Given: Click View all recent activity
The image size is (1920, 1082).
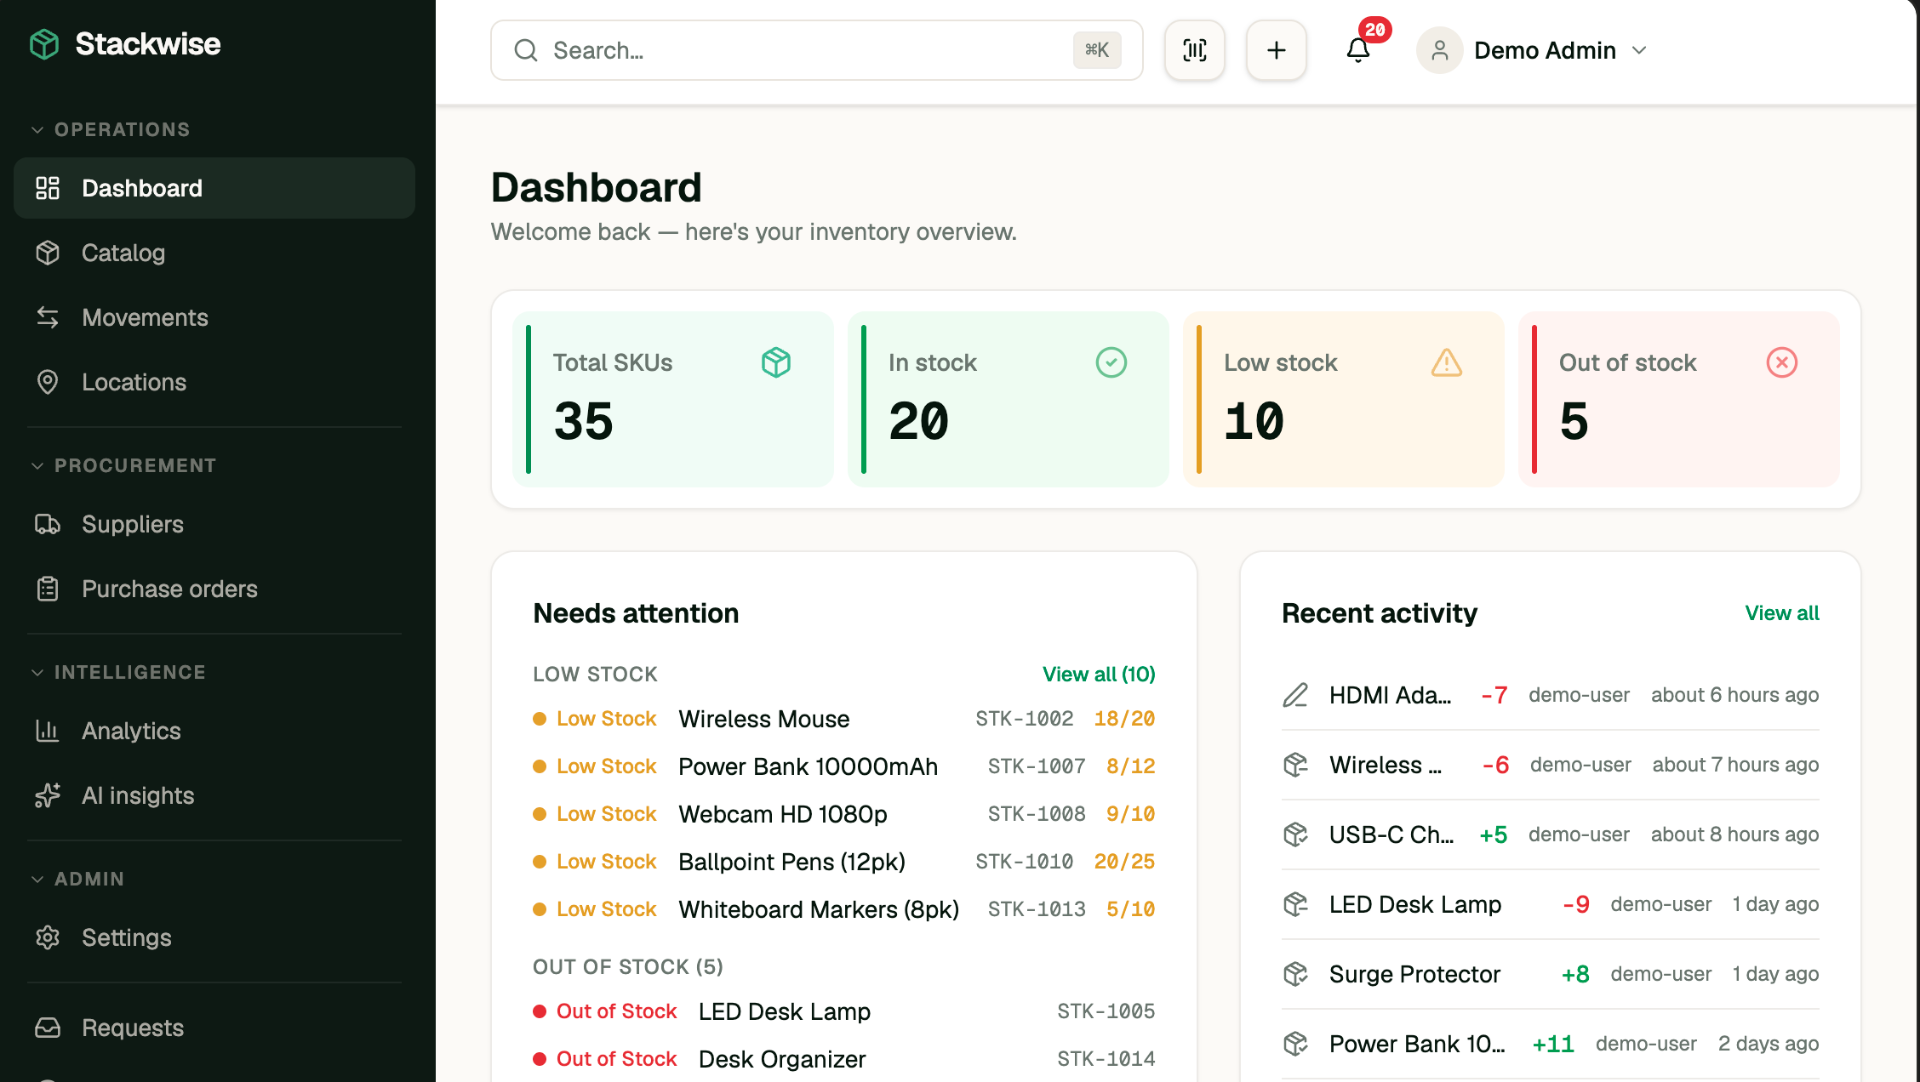Looking at the screenshot, I should [1782, 612].
